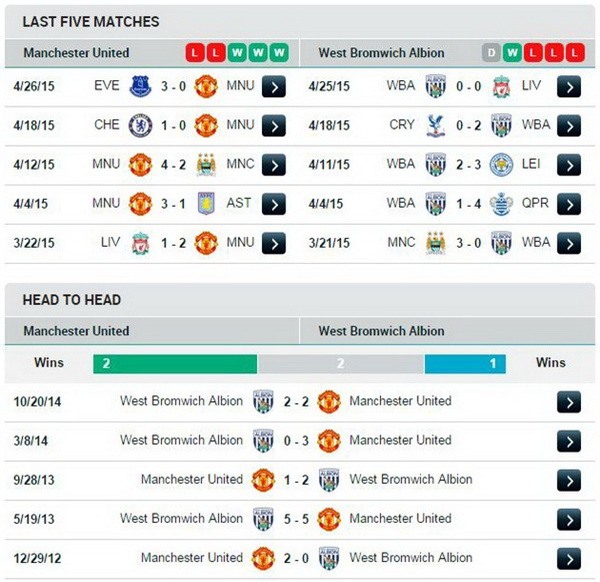Click Crystal Palace crest in 4/18/15 match
Image resolution: width=600 pixels, height=582 pixels.
point(435,125)
